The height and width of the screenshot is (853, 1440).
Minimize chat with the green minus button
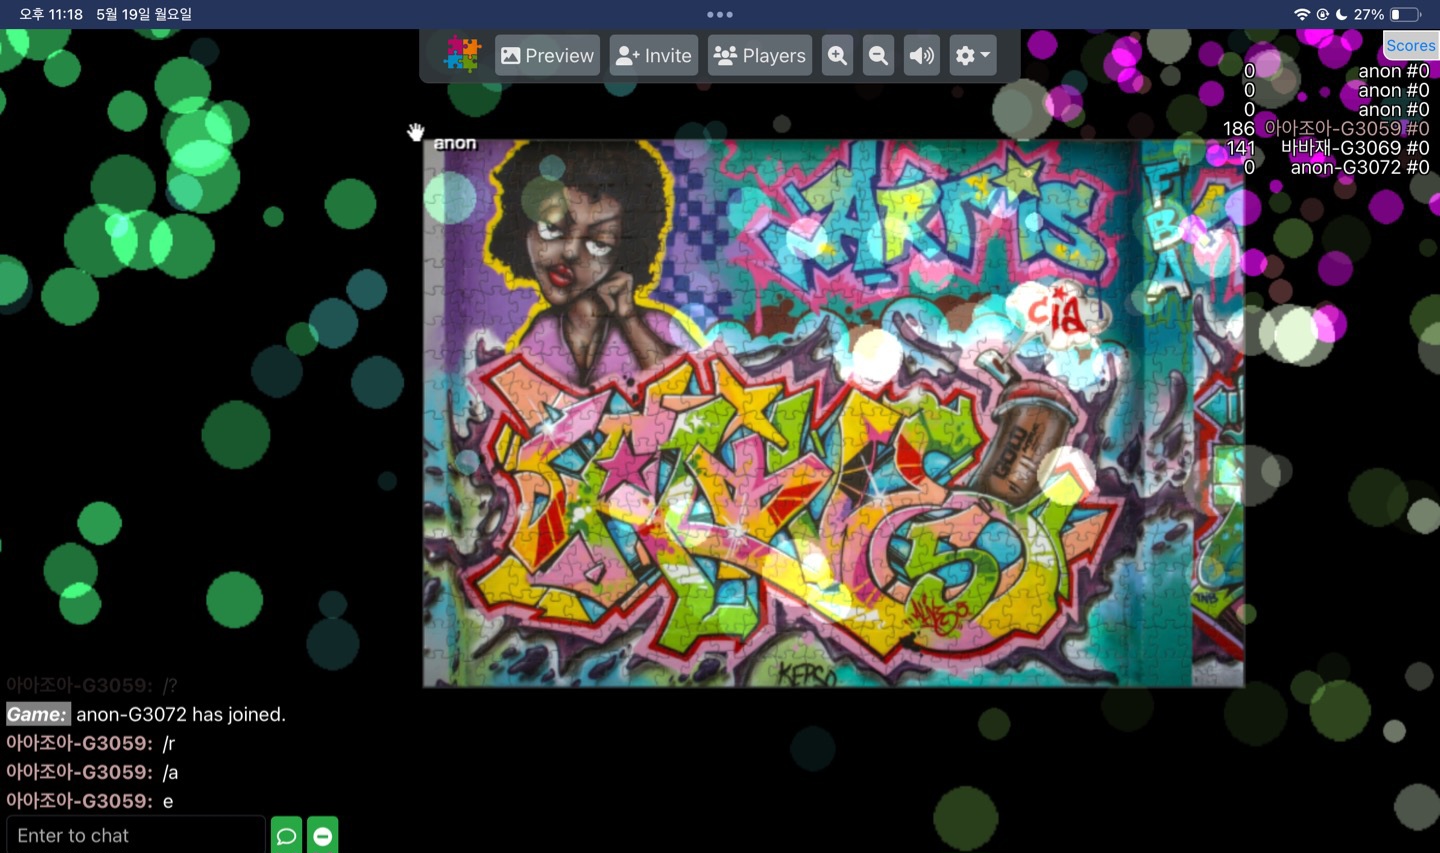tap(323, 835)
